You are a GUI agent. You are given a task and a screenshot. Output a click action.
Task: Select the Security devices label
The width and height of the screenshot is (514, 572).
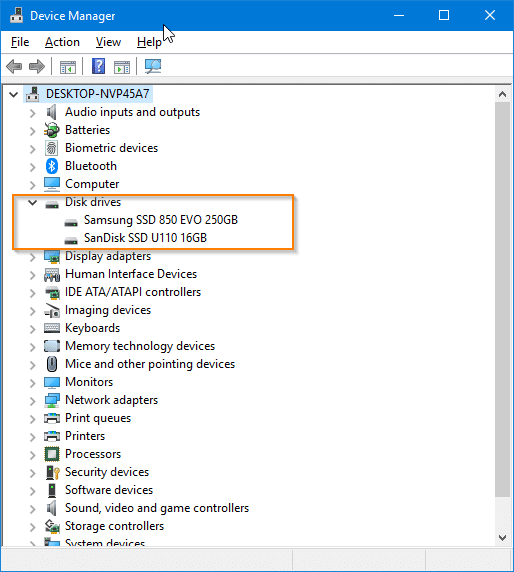(x=107, y=472)
